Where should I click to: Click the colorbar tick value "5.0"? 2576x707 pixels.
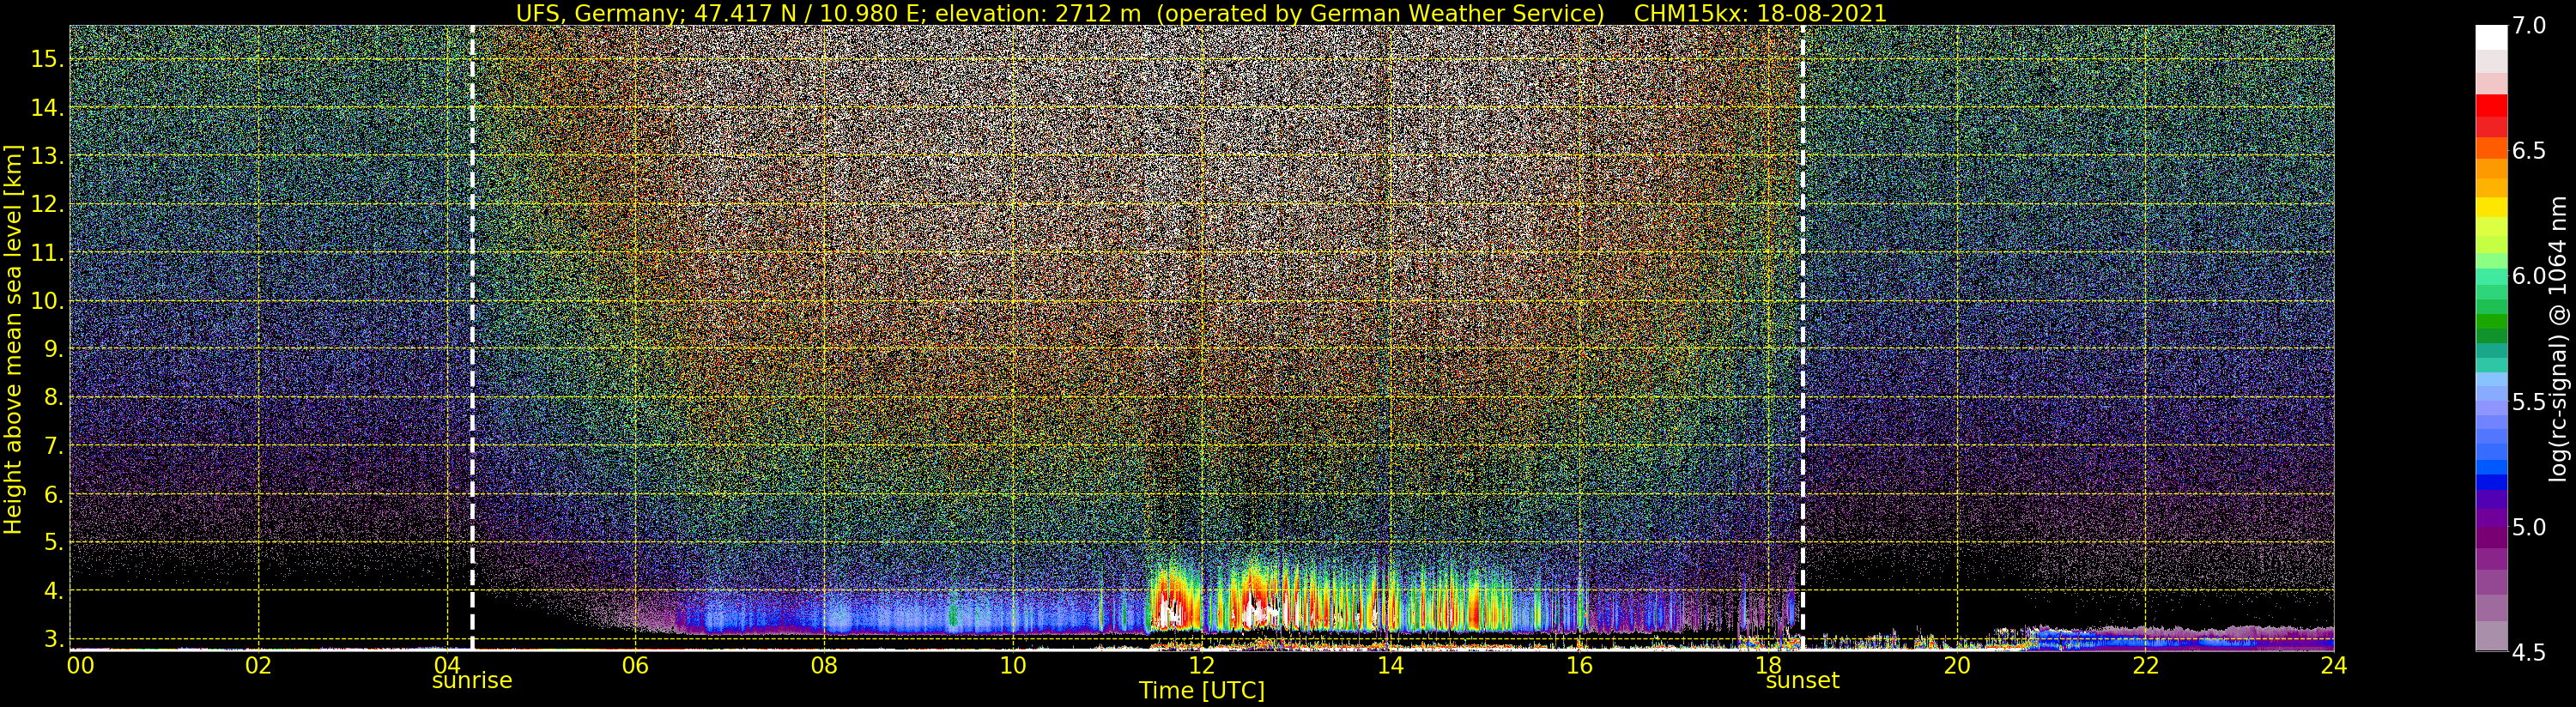point(2529,527)
